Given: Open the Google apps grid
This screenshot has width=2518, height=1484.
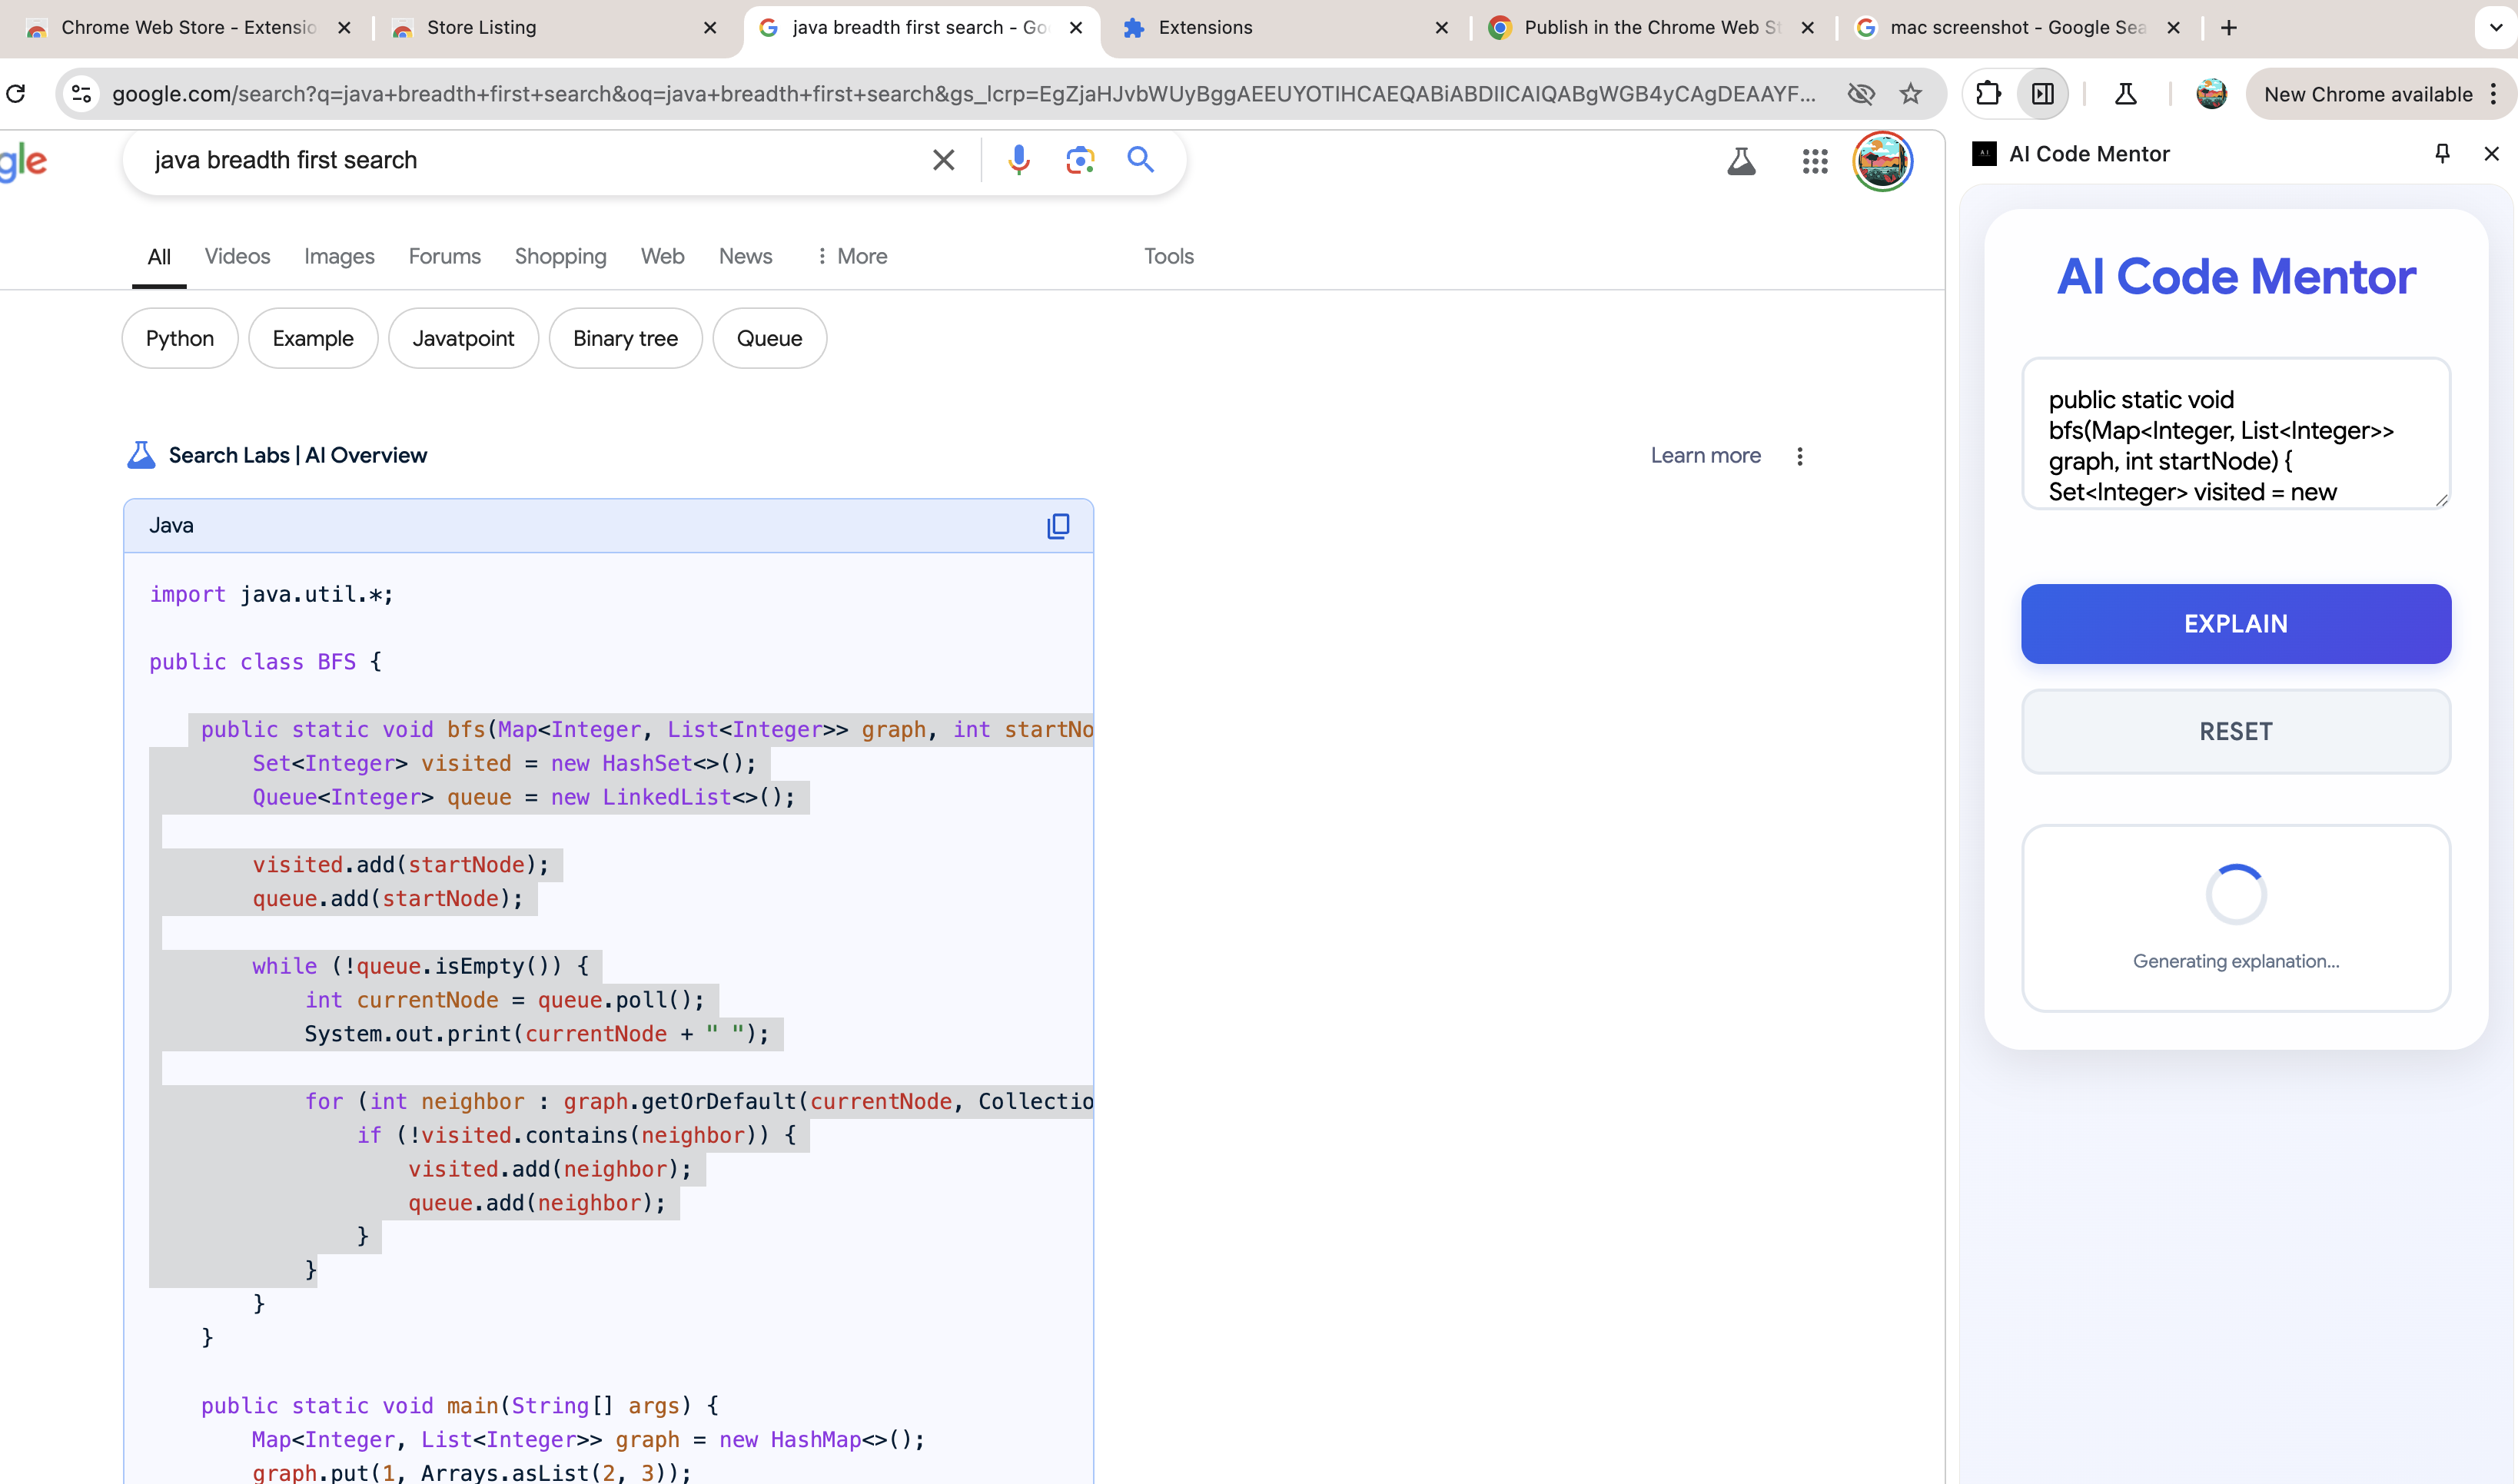Looking at the screenshot, I should click(x=1814, y=161).
